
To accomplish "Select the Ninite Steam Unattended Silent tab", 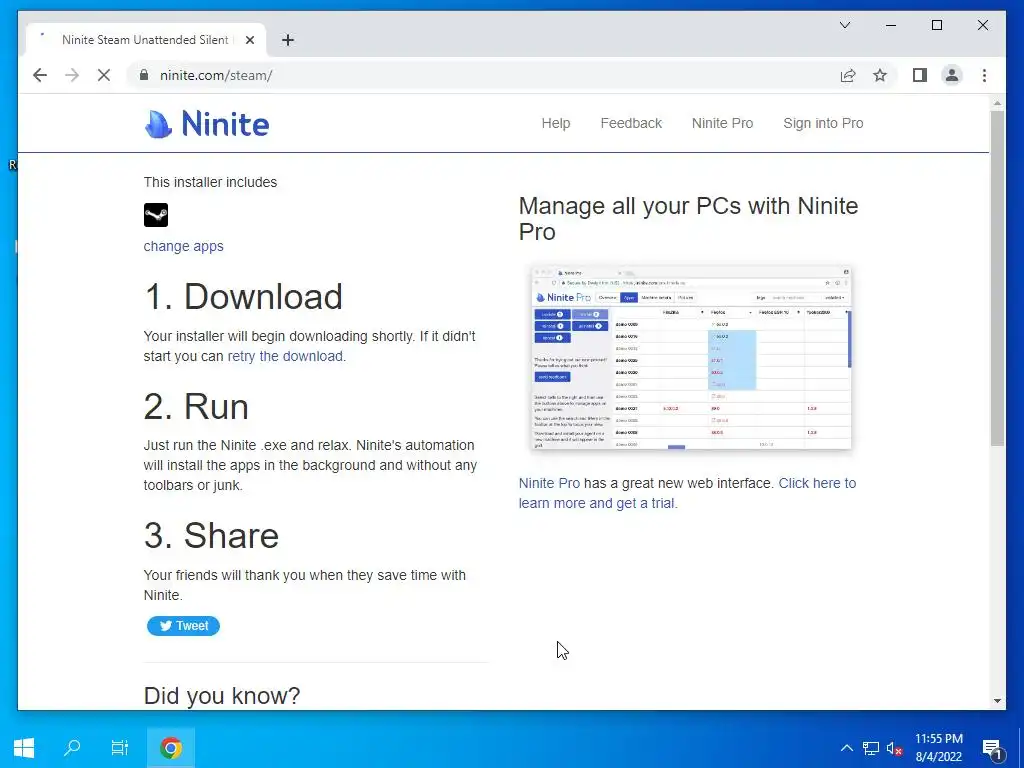I will coord(146,40).
